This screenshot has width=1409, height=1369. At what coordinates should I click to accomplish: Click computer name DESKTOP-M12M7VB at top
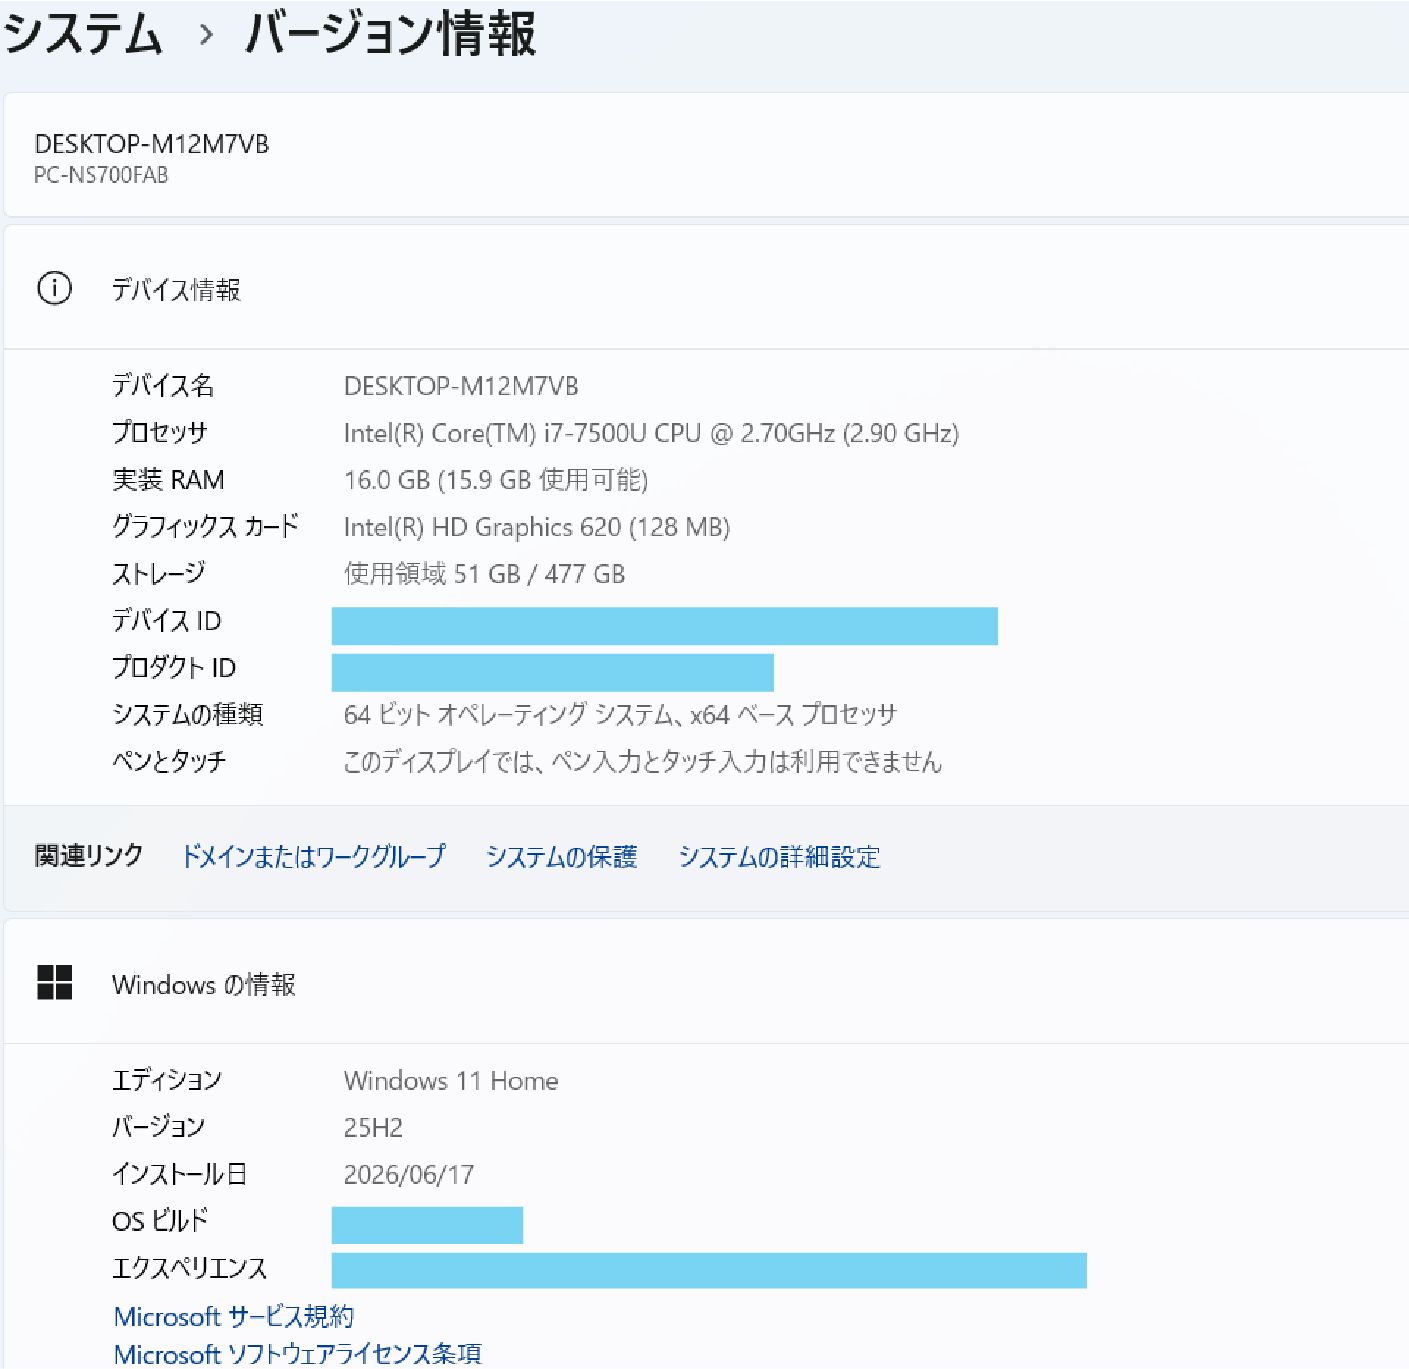[152, 144]
